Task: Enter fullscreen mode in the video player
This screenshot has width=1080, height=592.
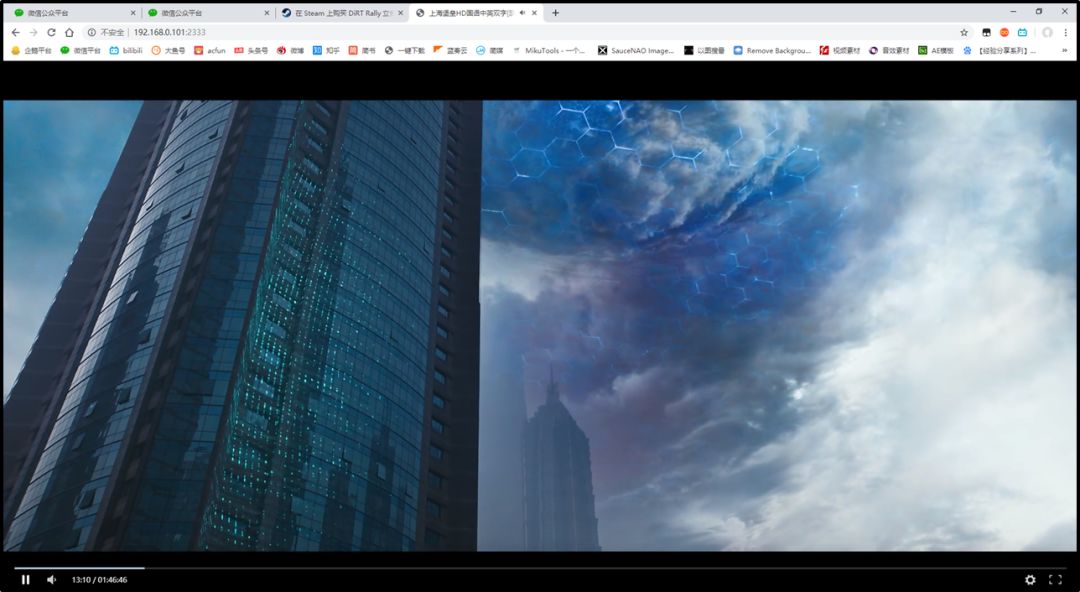Action: 1055,580
